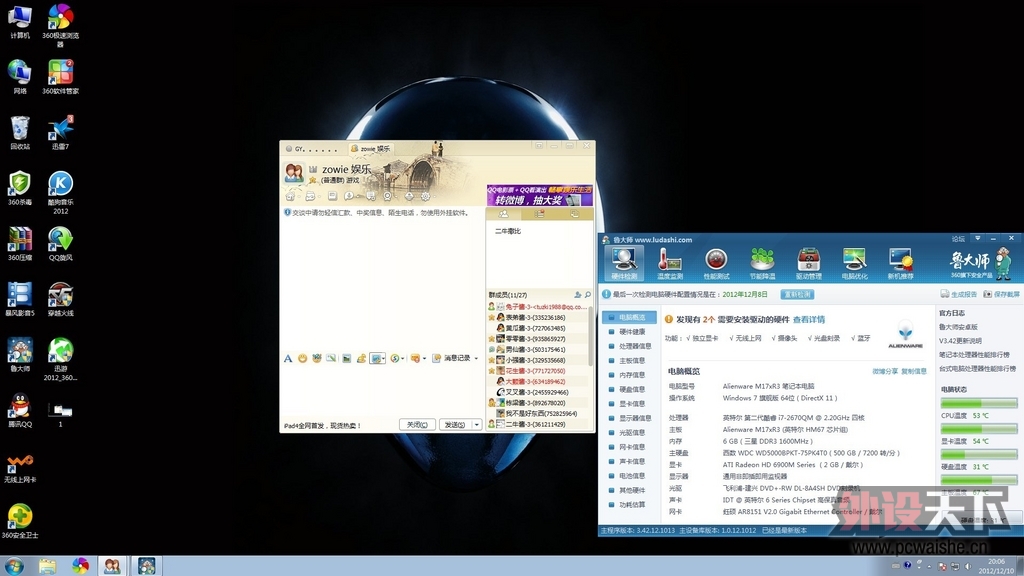The image size is (1024, 576).
Task: Click 复制信息 link
Action: coord(914,371)
